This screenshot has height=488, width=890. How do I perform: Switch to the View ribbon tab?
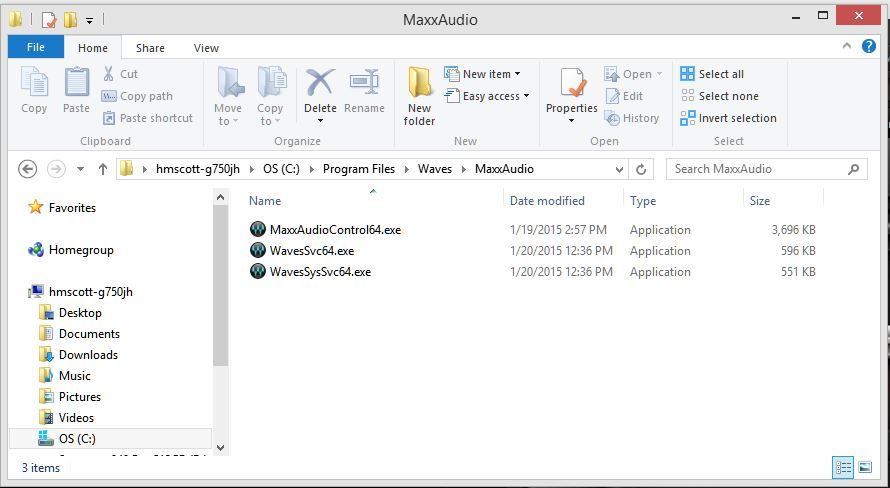tap(206, 48)
